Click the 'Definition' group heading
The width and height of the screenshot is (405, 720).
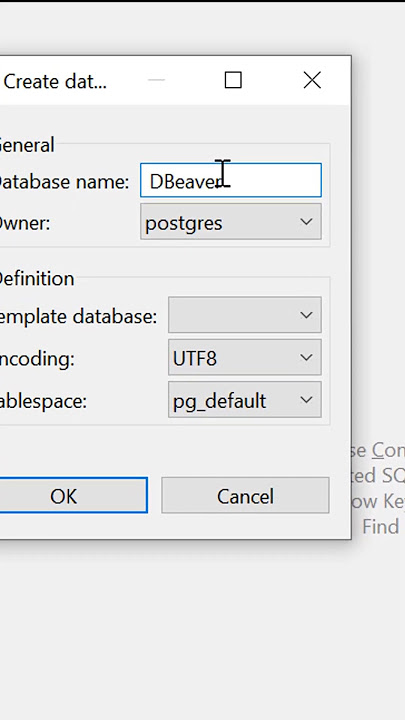click(36, 279)
